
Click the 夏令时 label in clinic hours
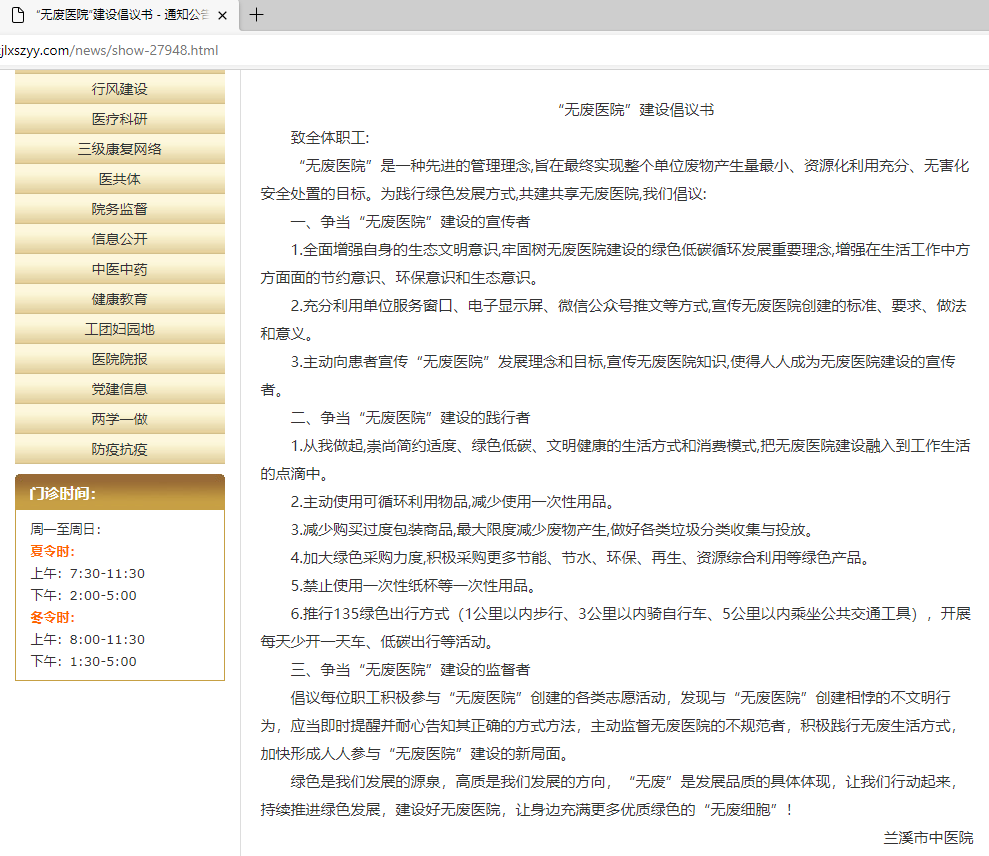[x=52, y=551]
